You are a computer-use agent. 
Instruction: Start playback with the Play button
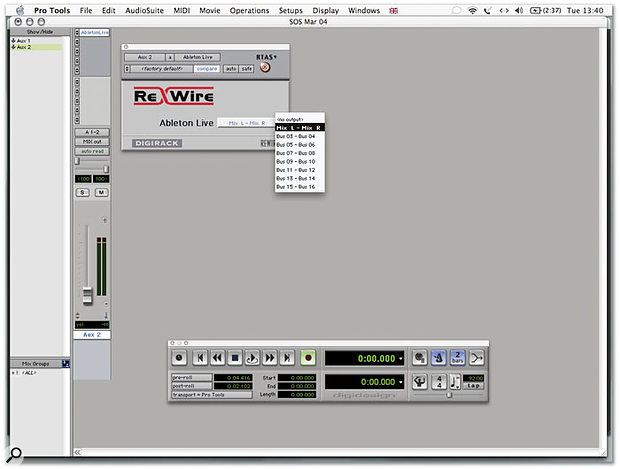point(252,358)
